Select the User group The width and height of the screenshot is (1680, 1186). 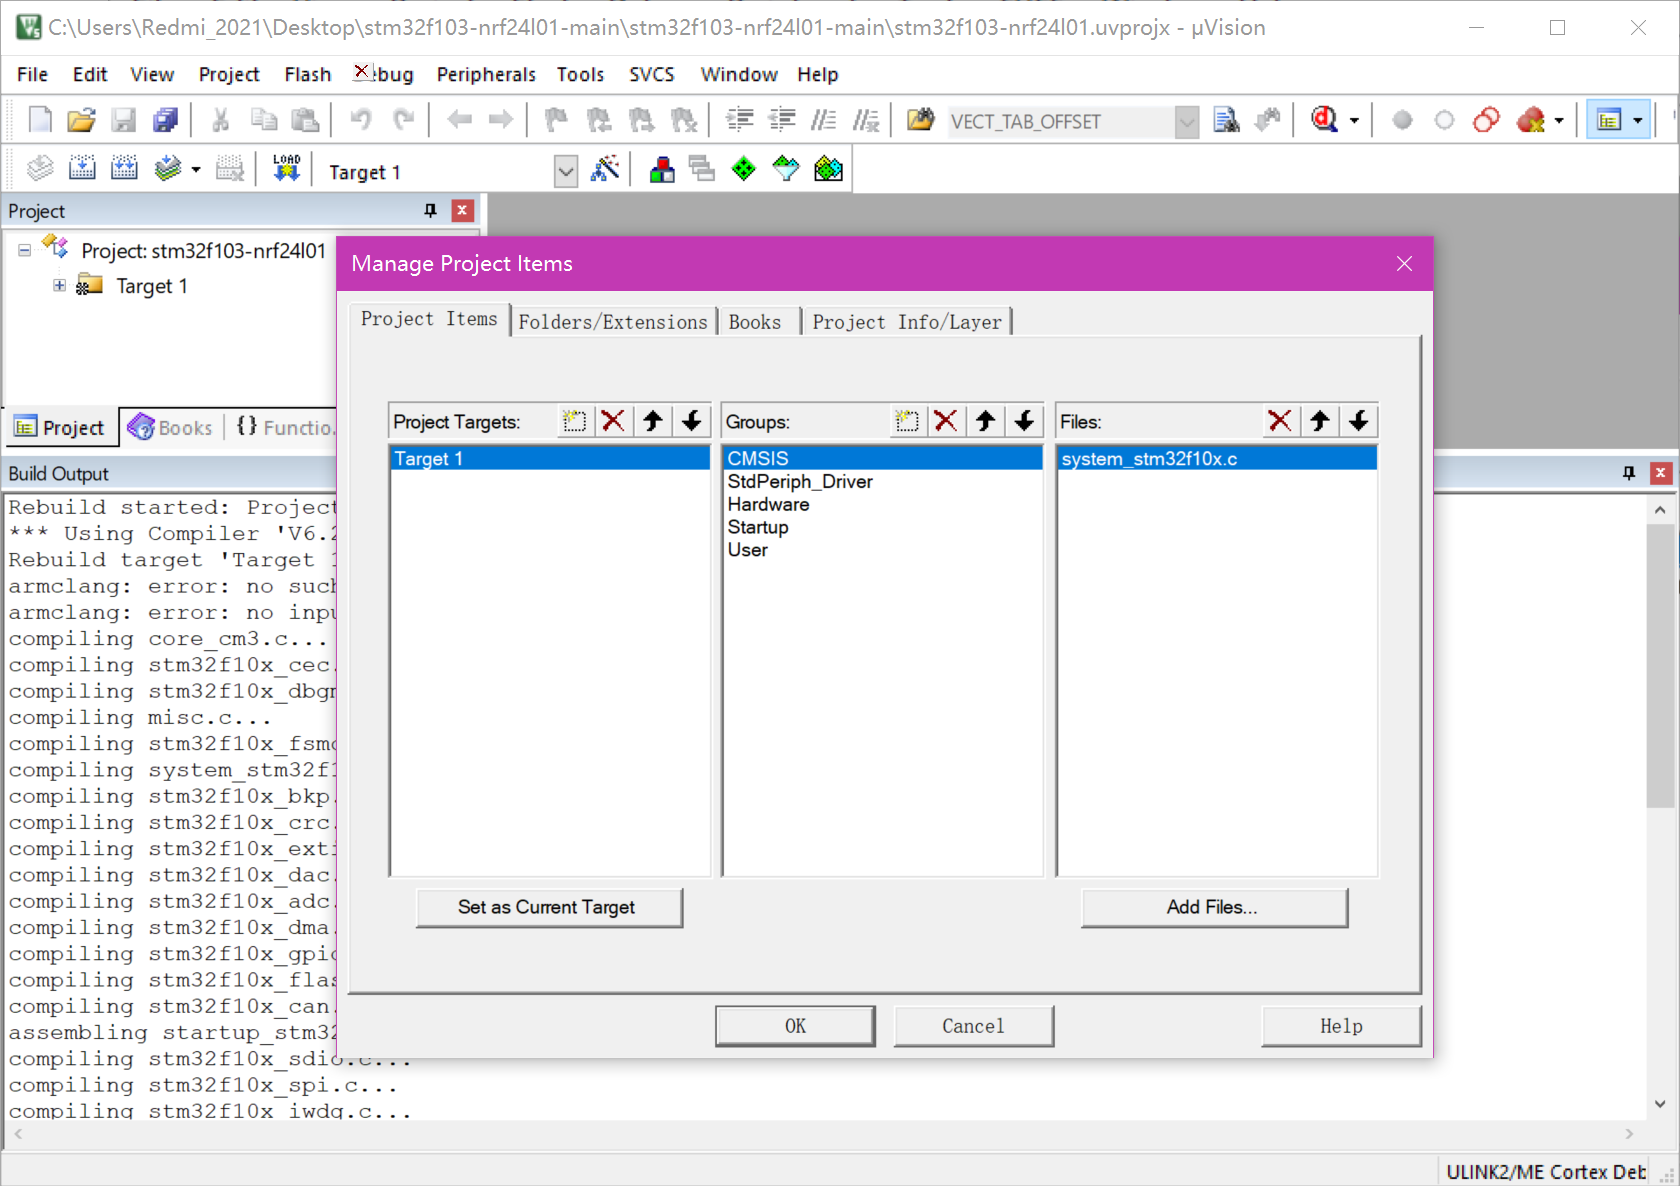click(882, 551)
